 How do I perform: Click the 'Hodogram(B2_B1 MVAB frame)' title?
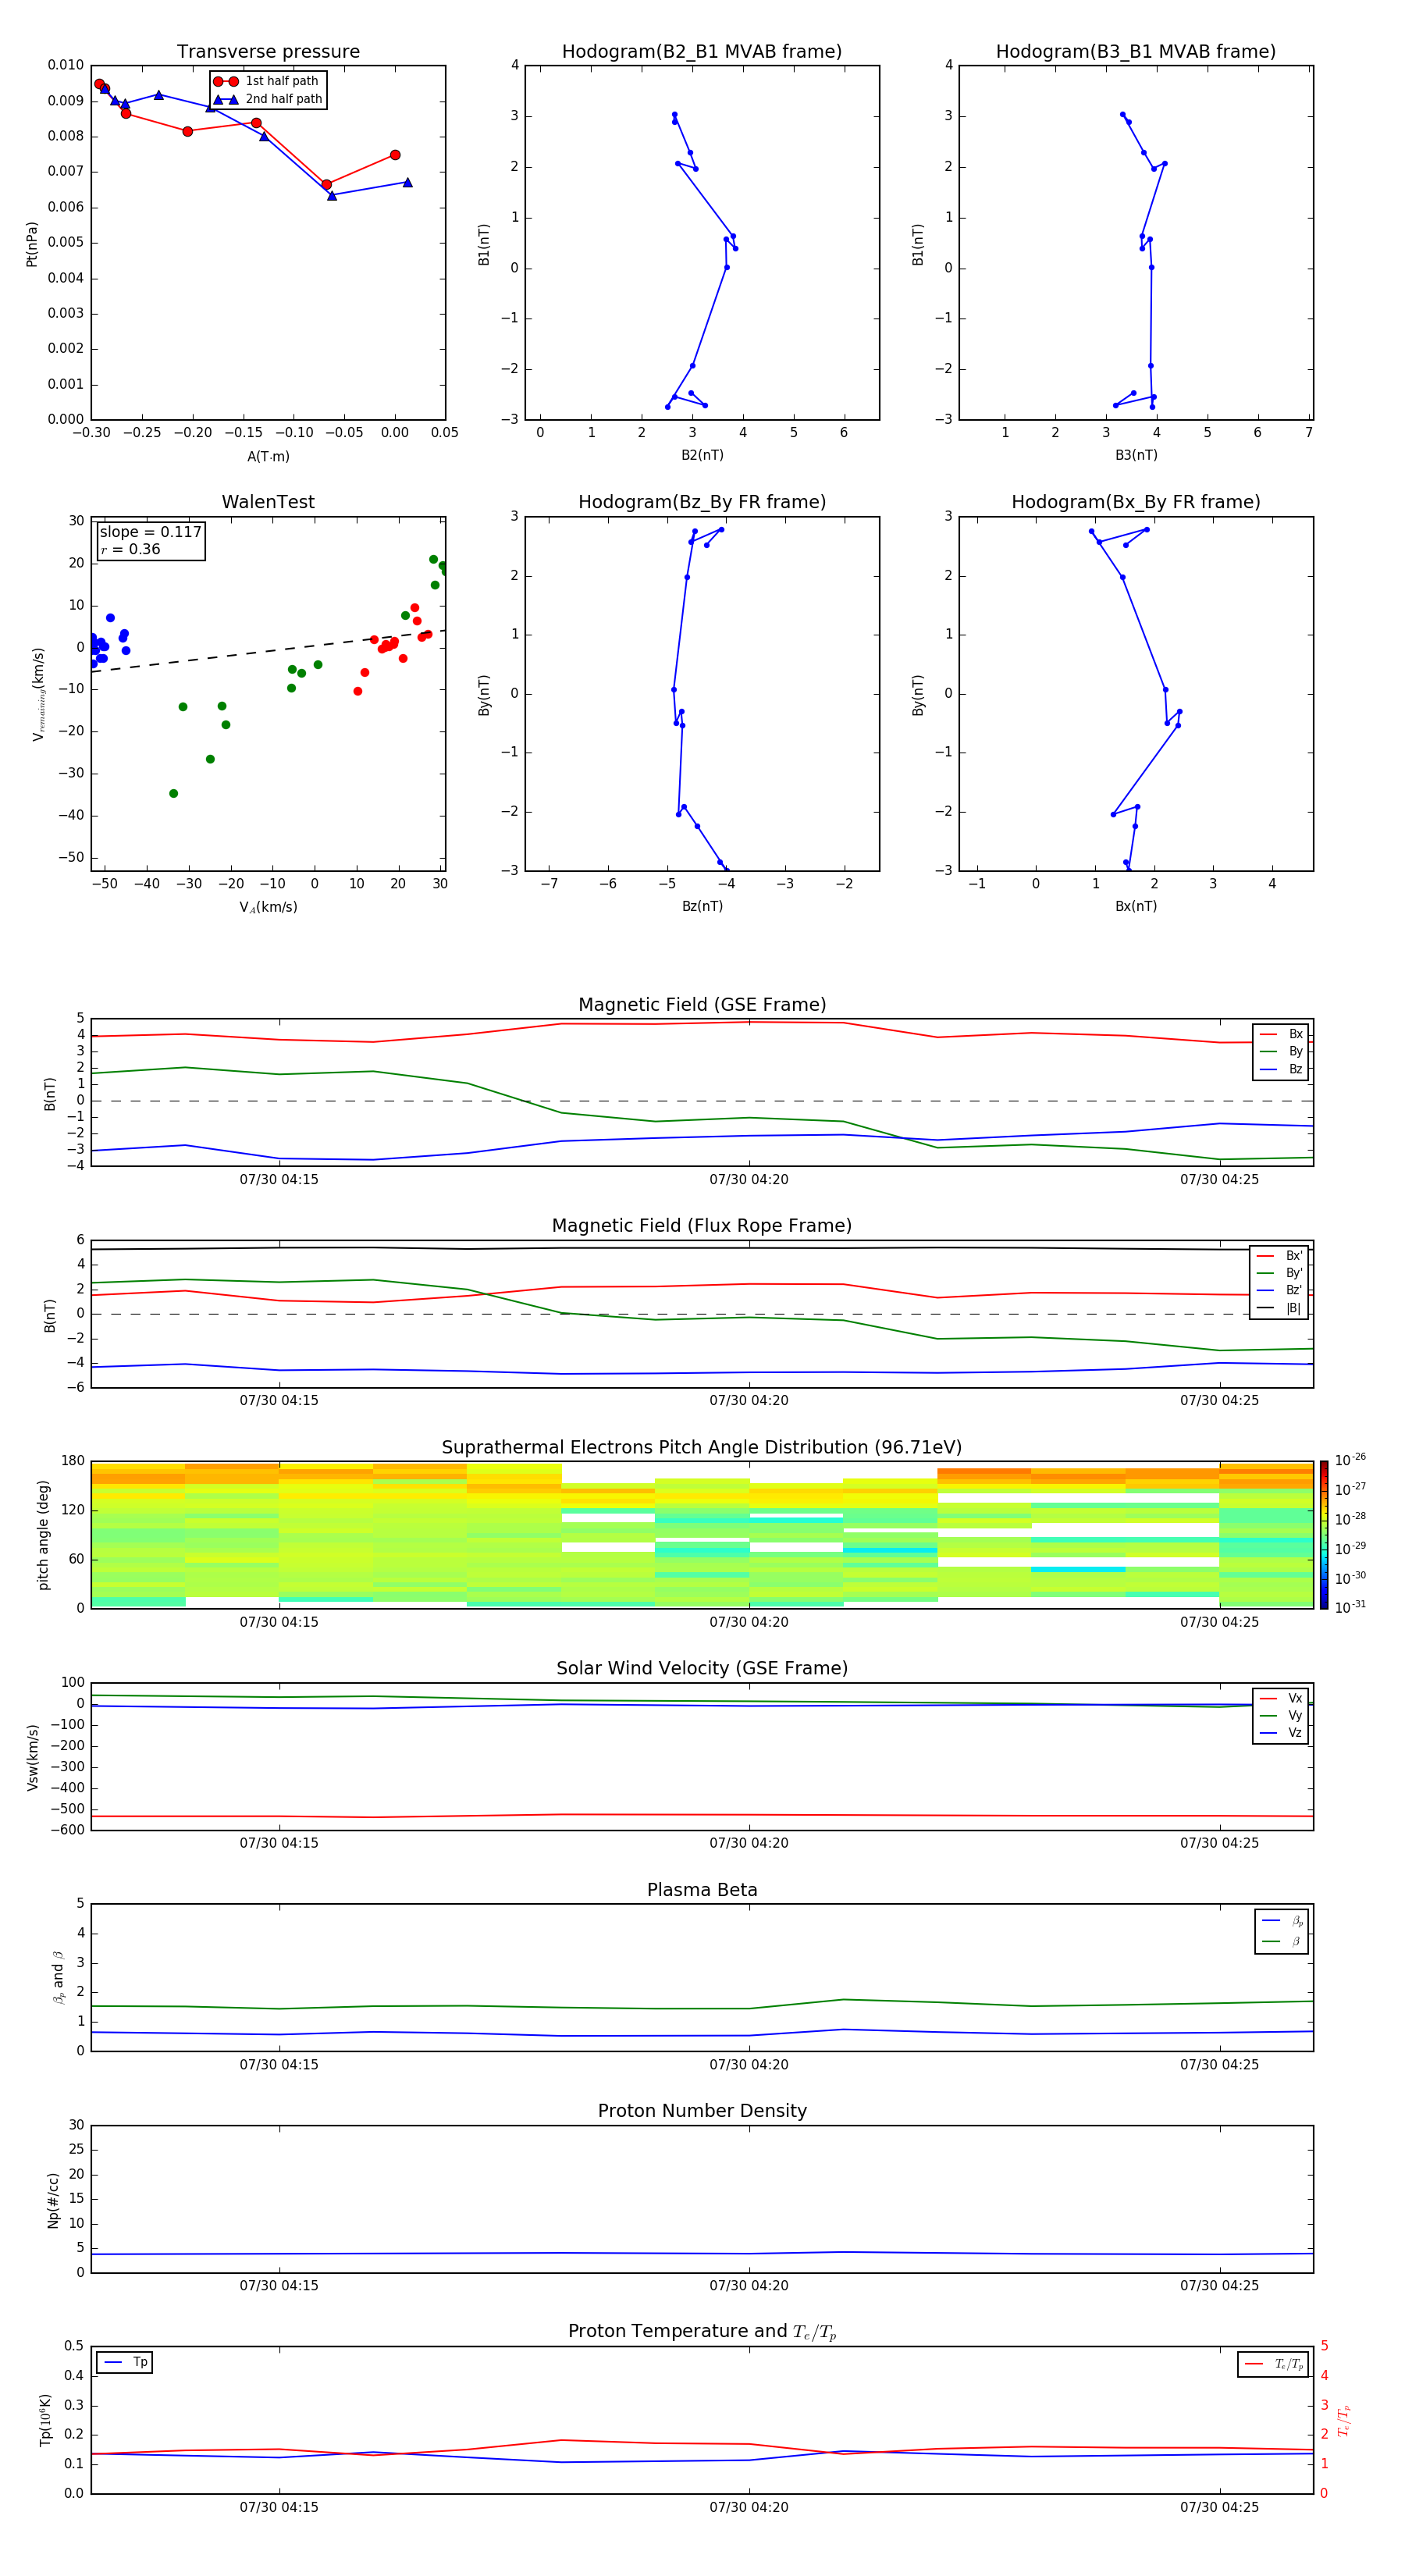tap(702, 52)
